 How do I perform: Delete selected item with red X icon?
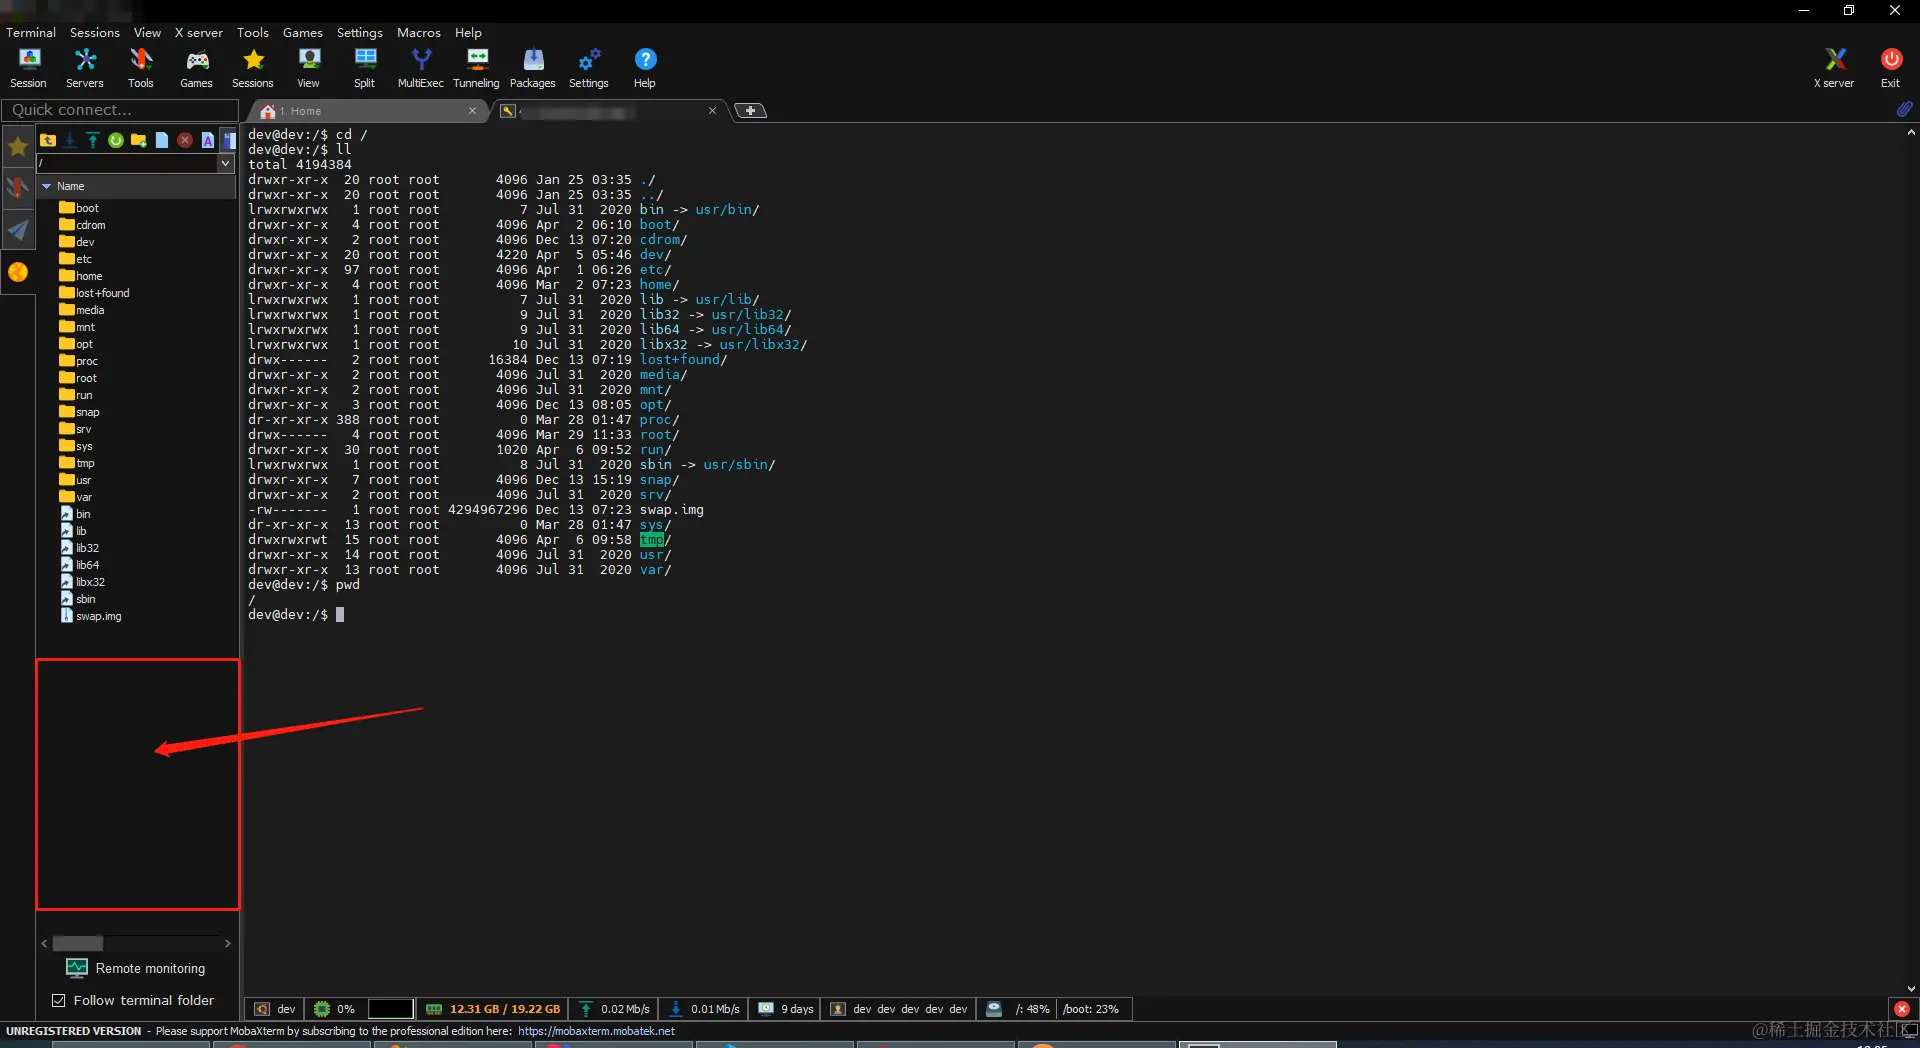click(185, 140)
